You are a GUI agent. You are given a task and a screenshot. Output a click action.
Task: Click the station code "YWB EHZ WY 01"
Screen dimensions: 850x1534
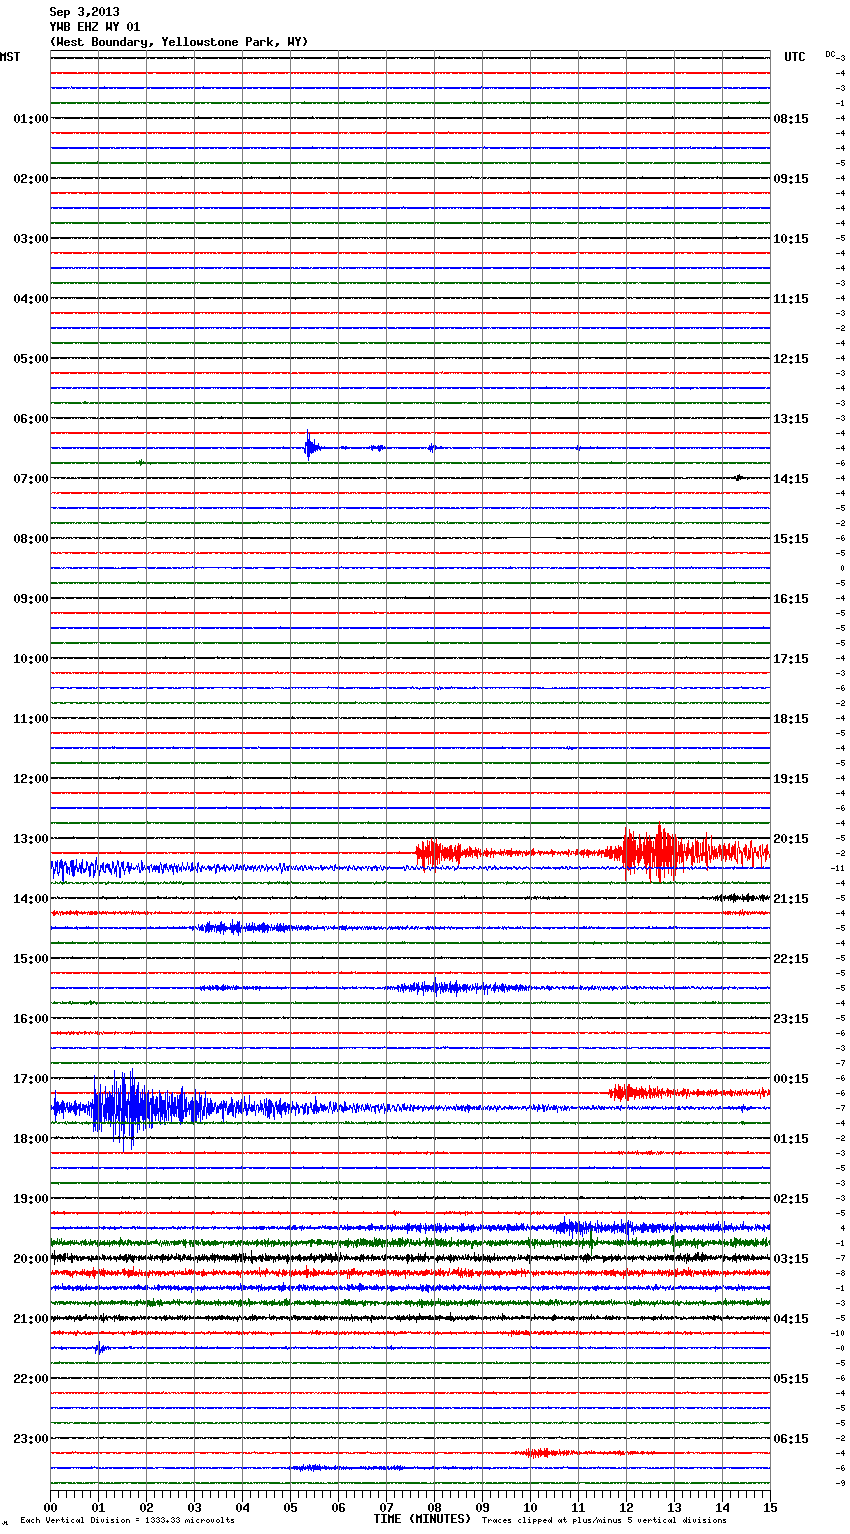tap(95, 27)
